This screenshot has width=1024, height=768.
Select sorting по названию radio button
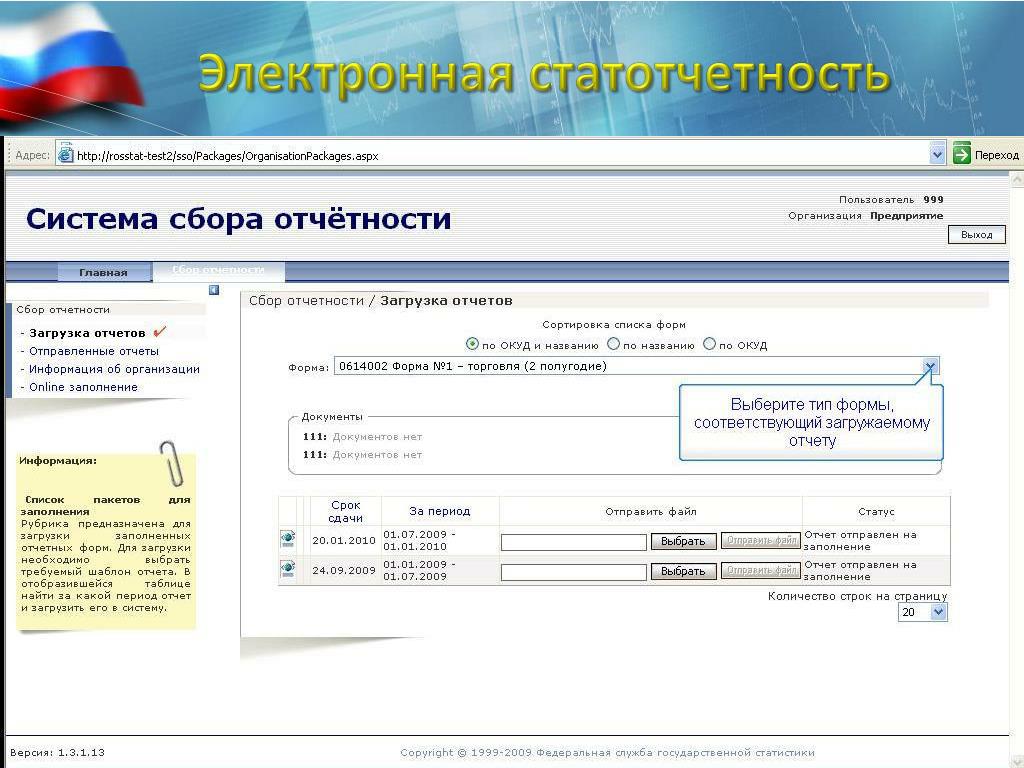click(613, 344)
